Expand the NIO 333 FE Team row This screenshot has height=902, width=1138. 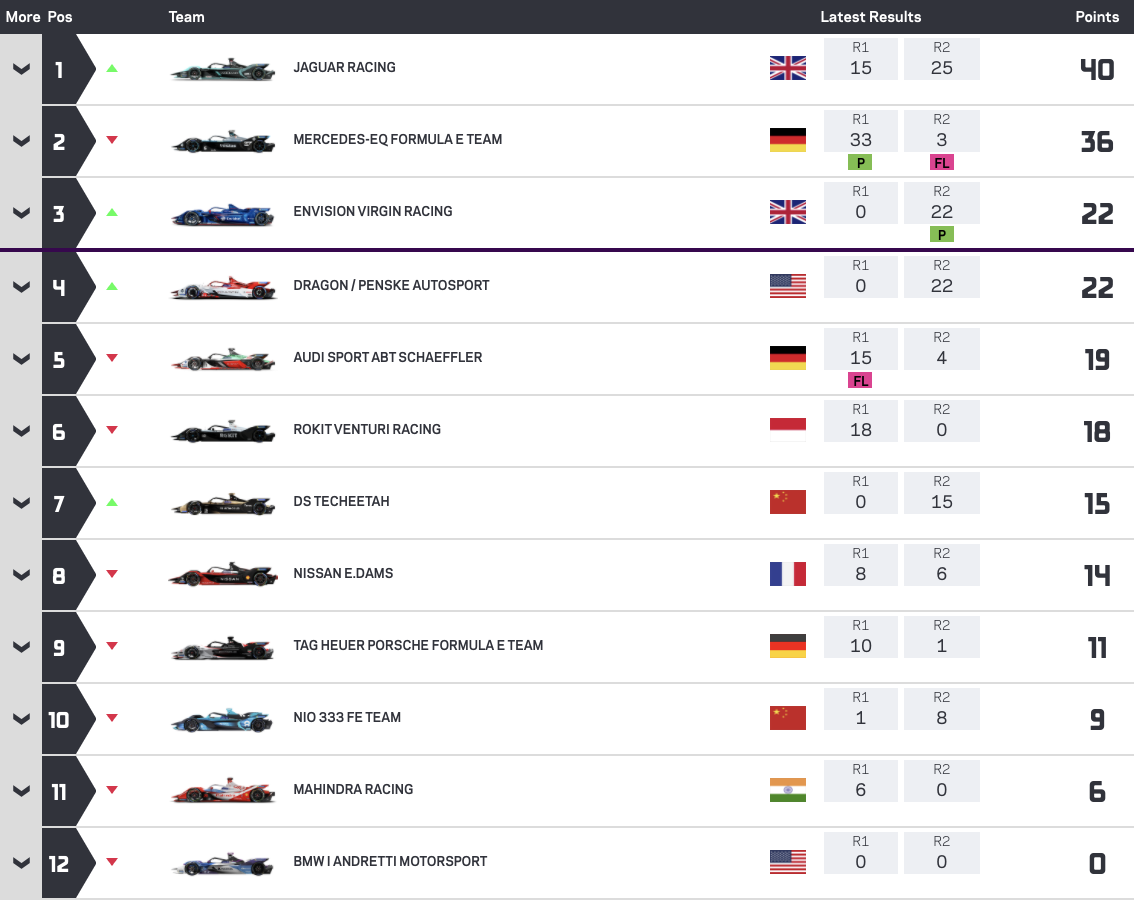[x=21, y=718]
